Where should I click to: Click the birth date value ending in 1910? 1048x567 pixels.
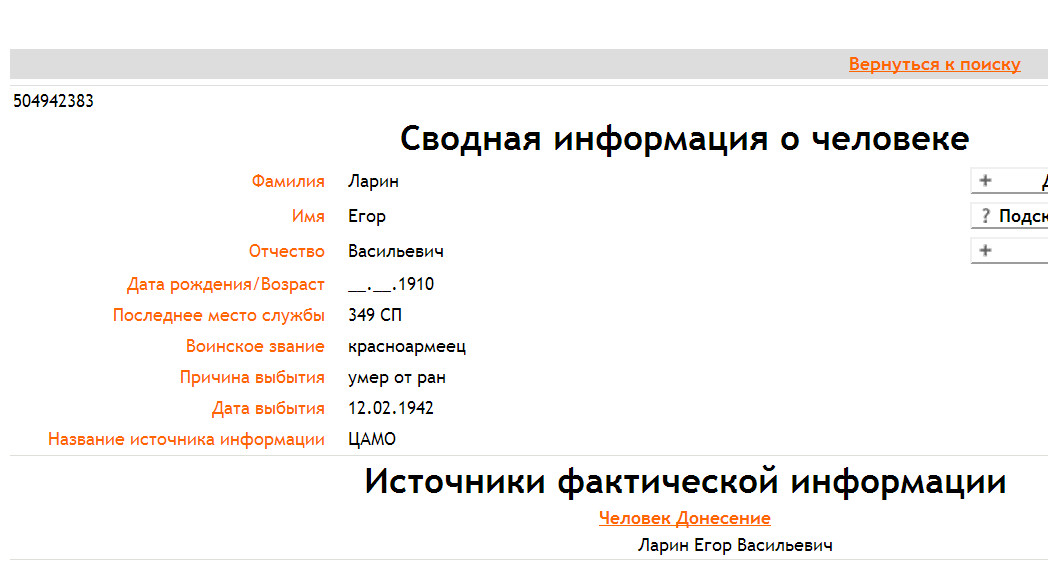click(x=391, y=285)
